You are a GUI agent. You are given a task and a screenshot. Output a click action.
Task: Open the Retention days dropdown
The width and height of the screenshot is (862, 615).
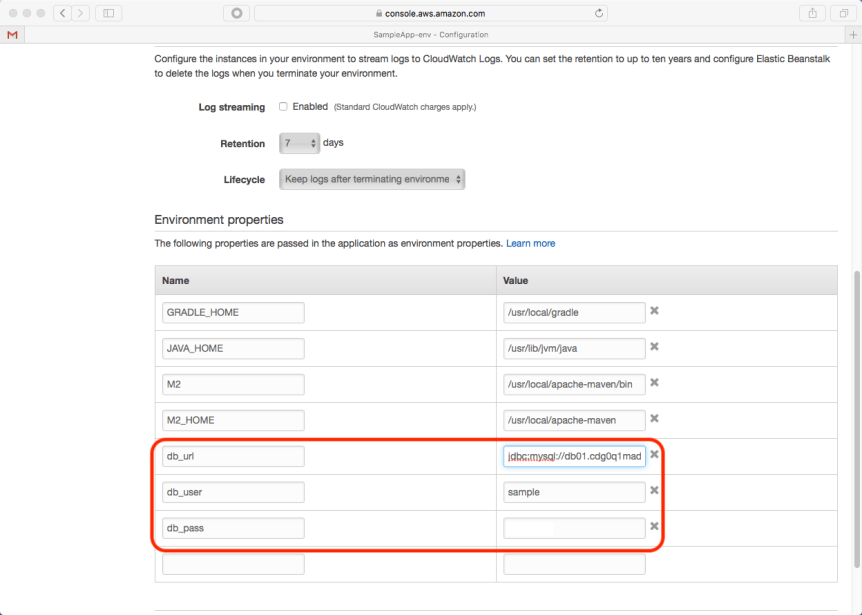tap(299, 143)
